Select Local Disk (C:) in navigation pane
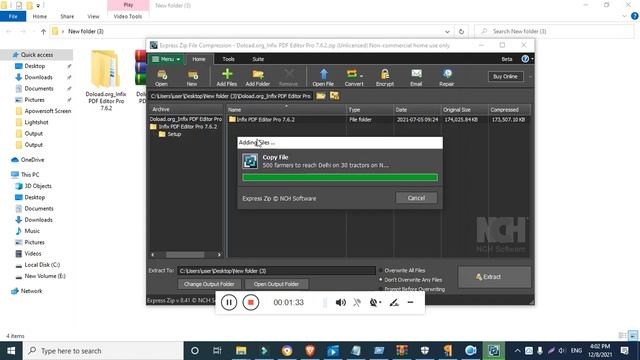The image size is (640, 360). [42, 265]
